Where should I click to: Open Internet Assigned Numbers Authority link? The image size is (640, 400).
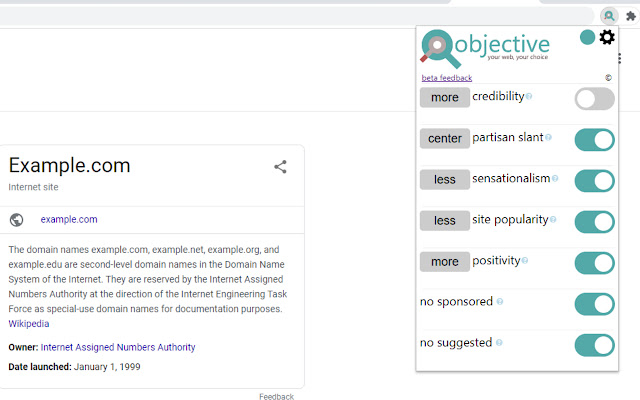[x=118, y=347]
